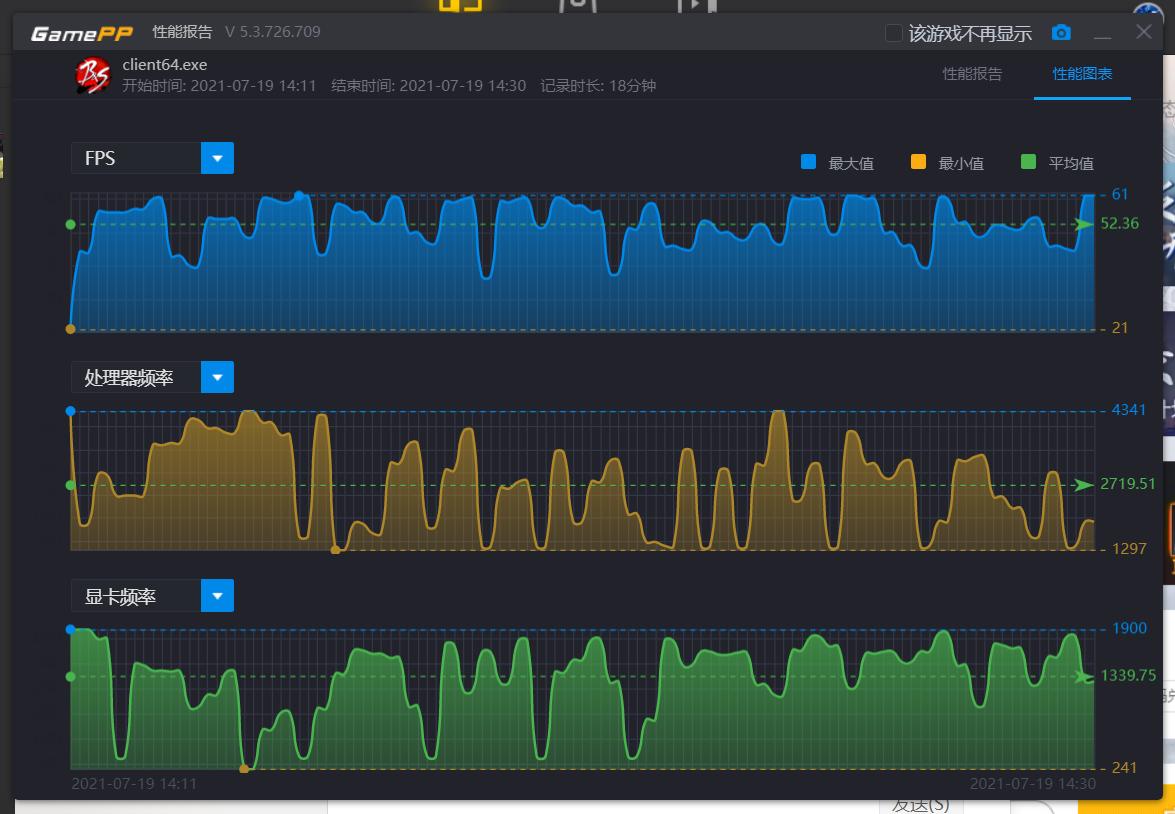Expand the 处理器频率 dropdown

tap(217, 377)
